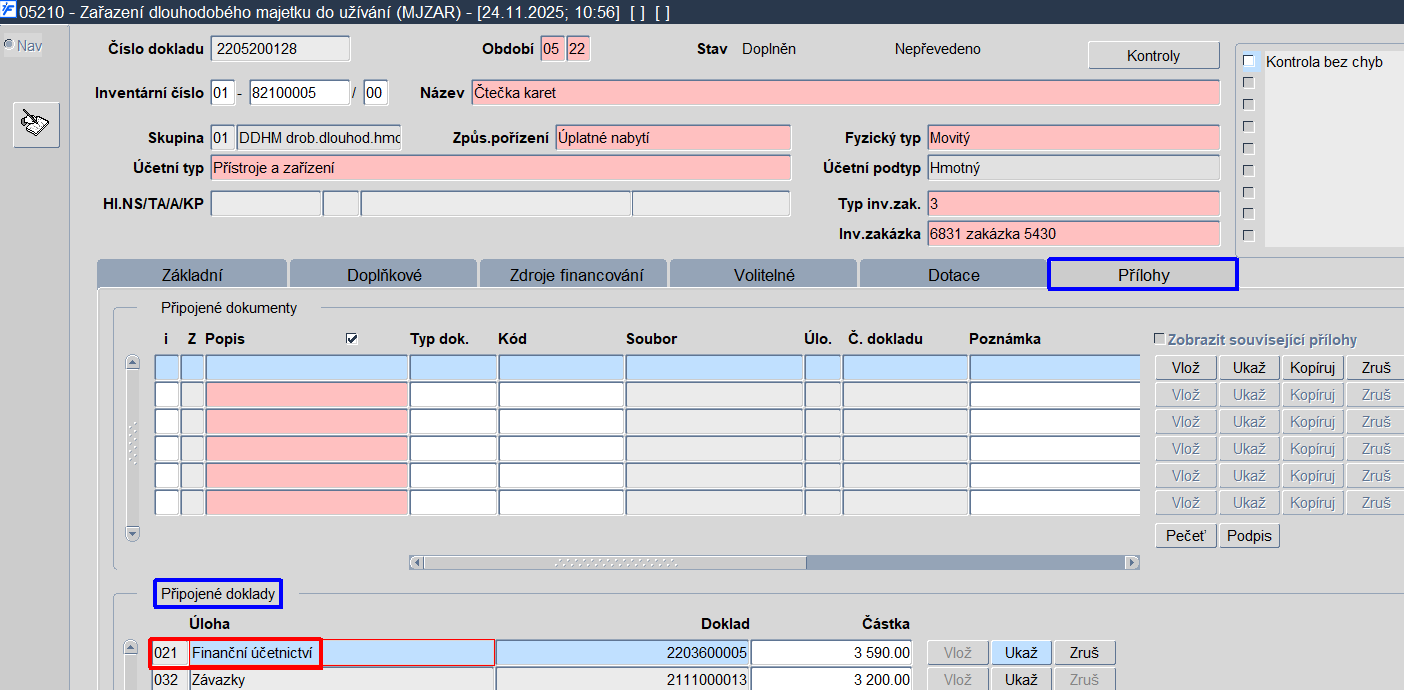Click Období field showing 22
1404x690 pixels.
click(578, 49)
